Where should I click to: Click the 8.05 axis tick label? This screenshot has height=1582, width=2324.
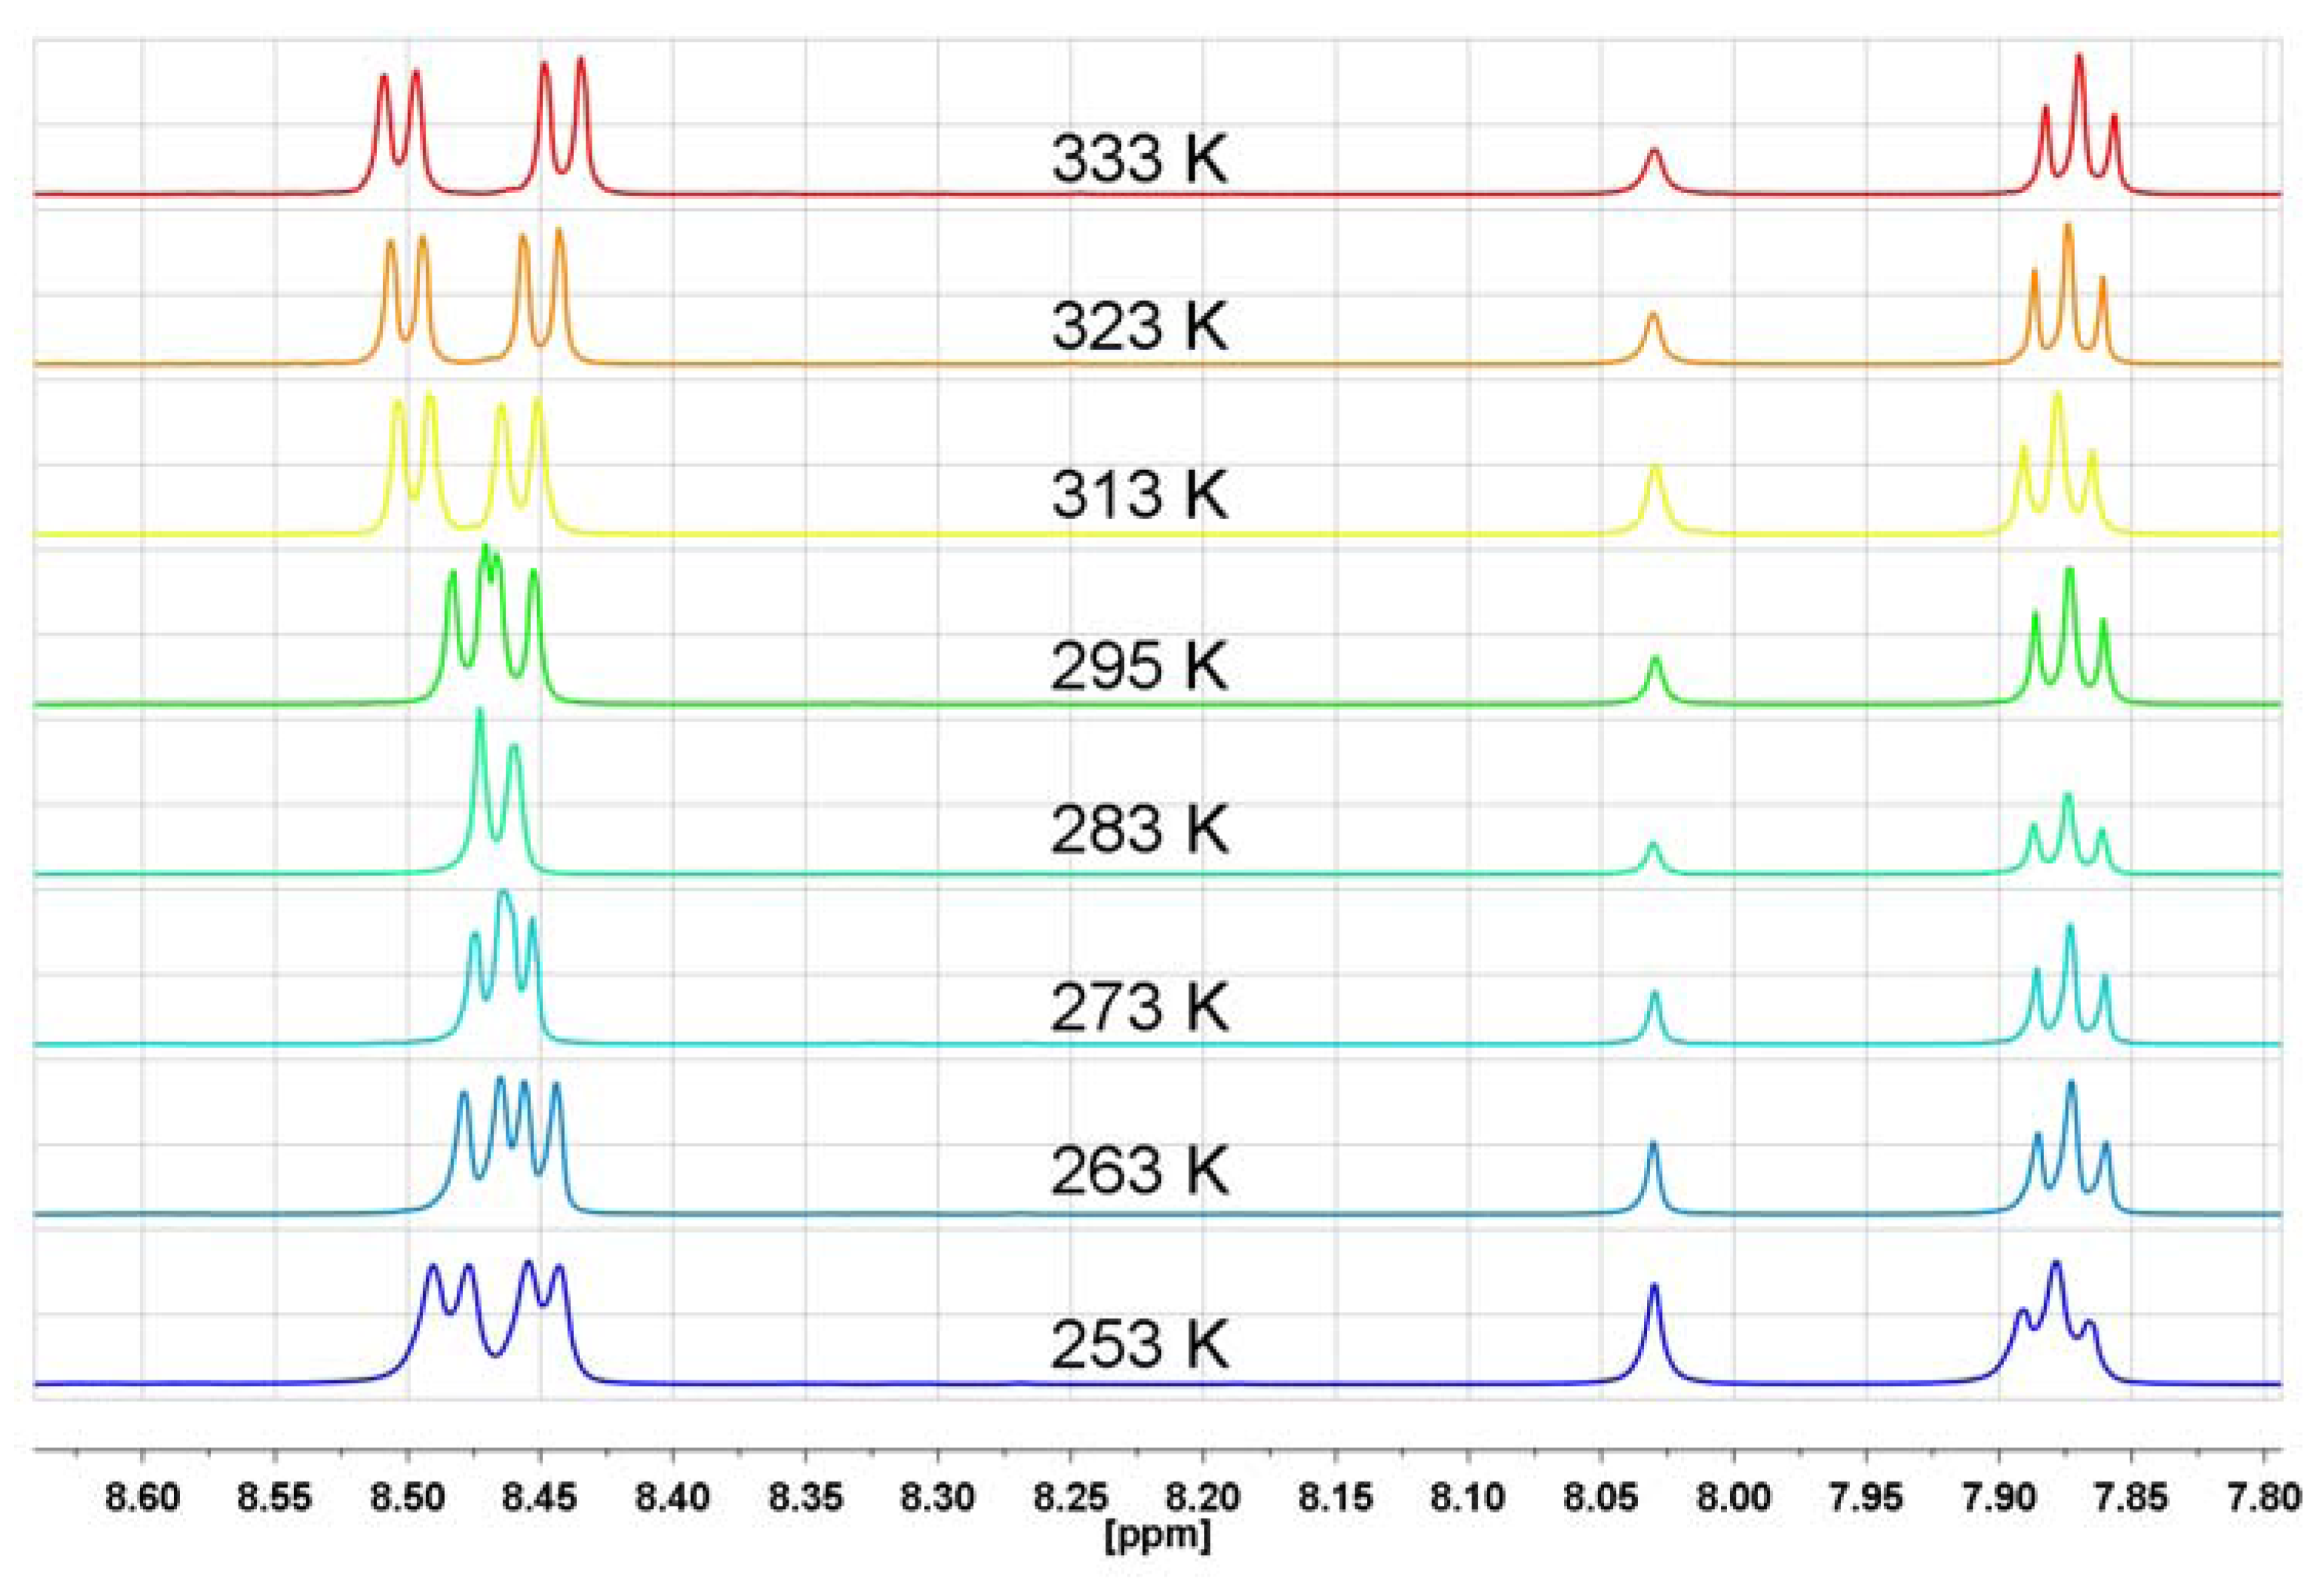pyautogui.click(x=1601, y=1498)
